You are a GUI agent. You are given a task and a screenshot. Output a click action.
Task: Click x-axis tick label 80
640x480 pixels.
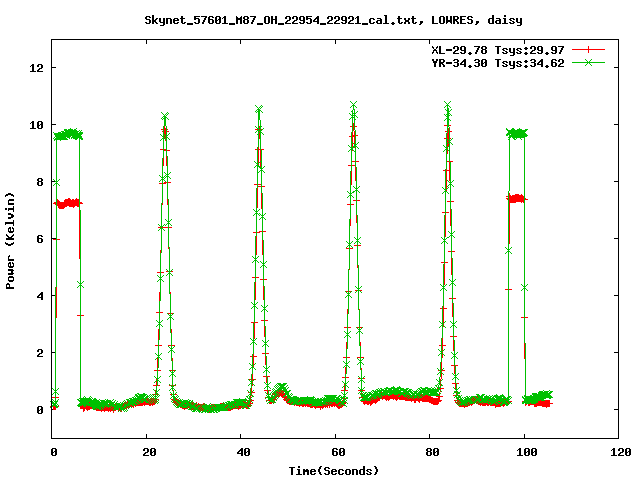[433, 452]
